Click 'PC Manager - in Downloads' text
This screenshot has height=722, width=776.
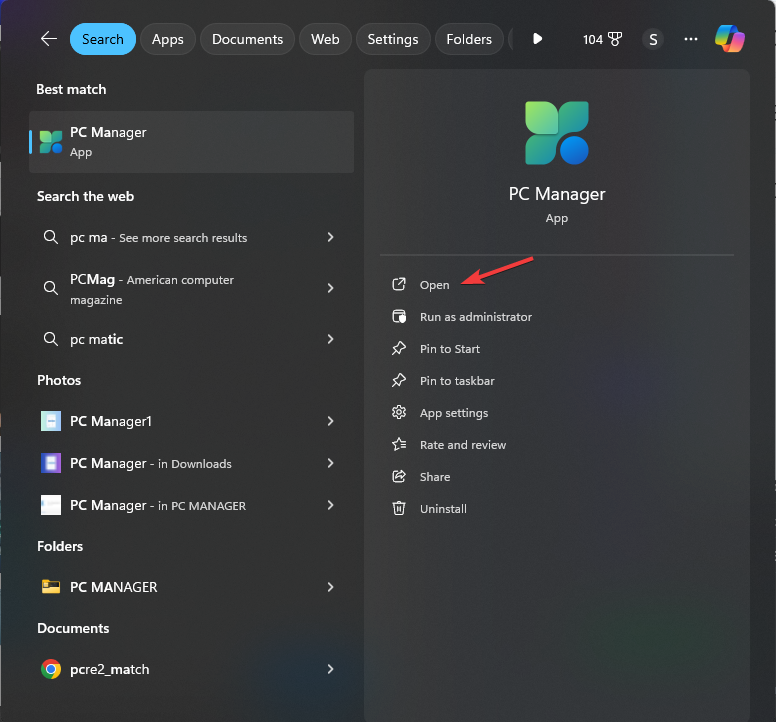pyautogui.click(x=150, y=464)
